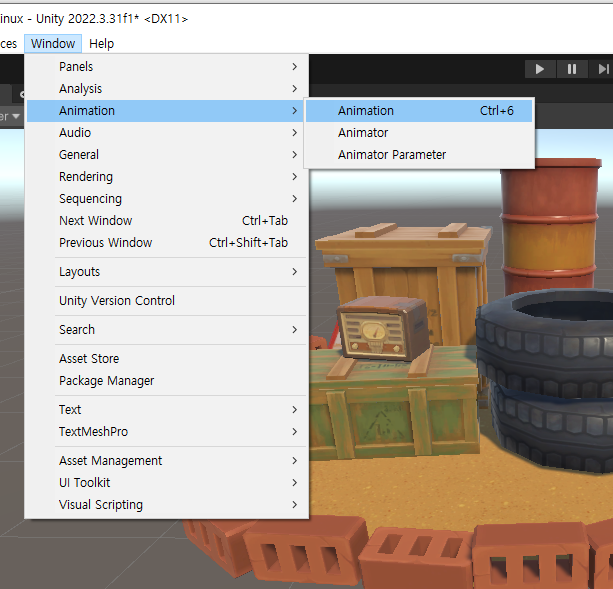Open the Package Manager window
Viewport: 613px width, 589px height.
tap(166, 381)
